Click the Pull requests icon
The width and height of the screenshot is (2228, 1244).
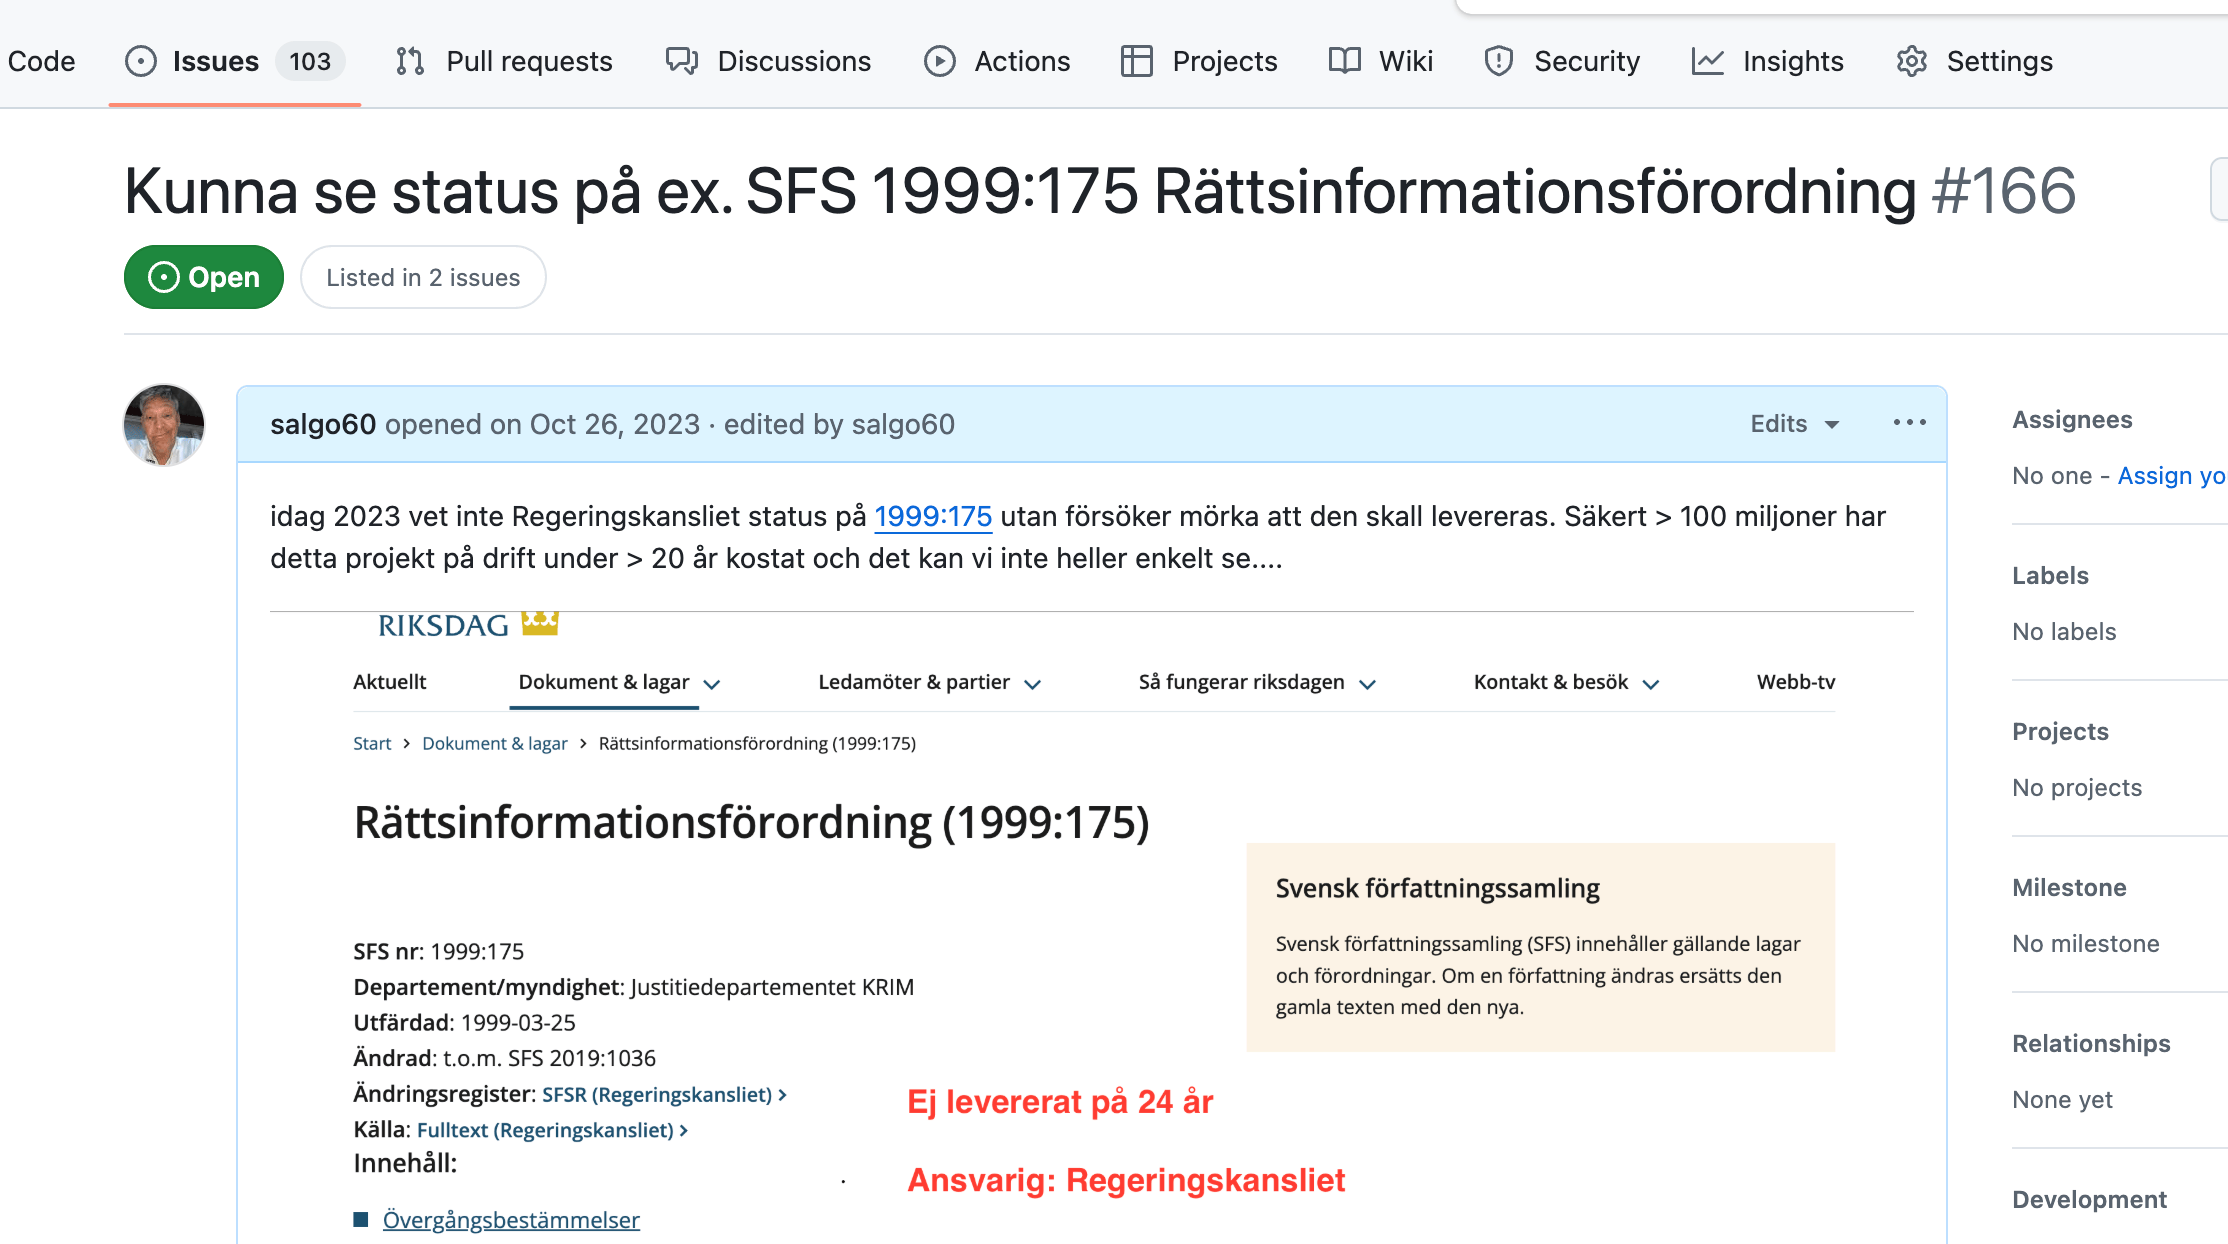pos(410,62)
